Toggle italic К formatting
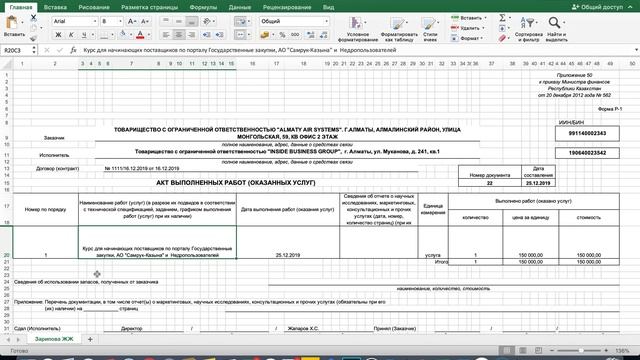Viewport: 640px width, 360px height. coord(71,35)
